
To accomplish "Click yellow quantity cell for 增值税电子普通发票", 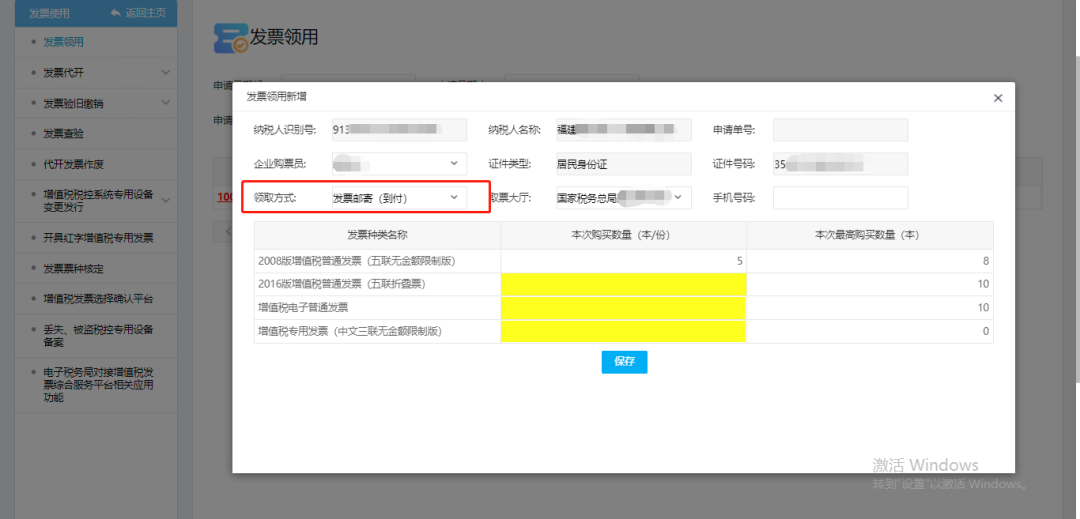I will tap(623, 308).
